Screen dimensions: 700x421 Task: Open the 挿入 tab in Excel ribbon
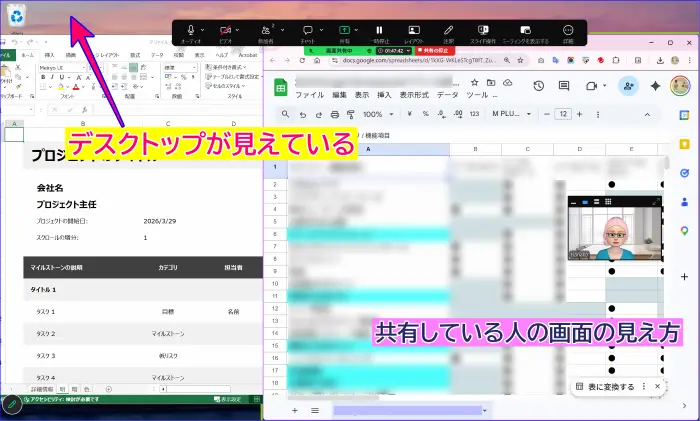[50, 55]
